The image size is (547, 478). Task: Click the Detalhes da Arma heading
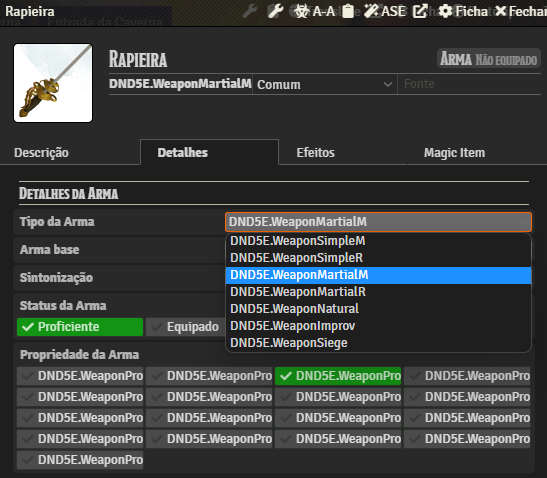point(69,194)
